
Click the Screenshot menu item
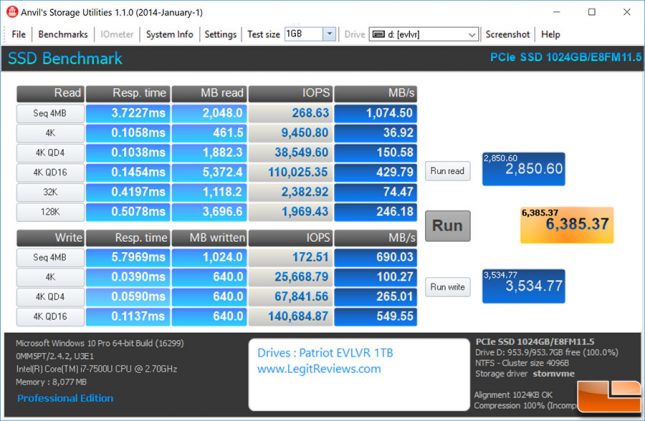click(x=508, y=34)
